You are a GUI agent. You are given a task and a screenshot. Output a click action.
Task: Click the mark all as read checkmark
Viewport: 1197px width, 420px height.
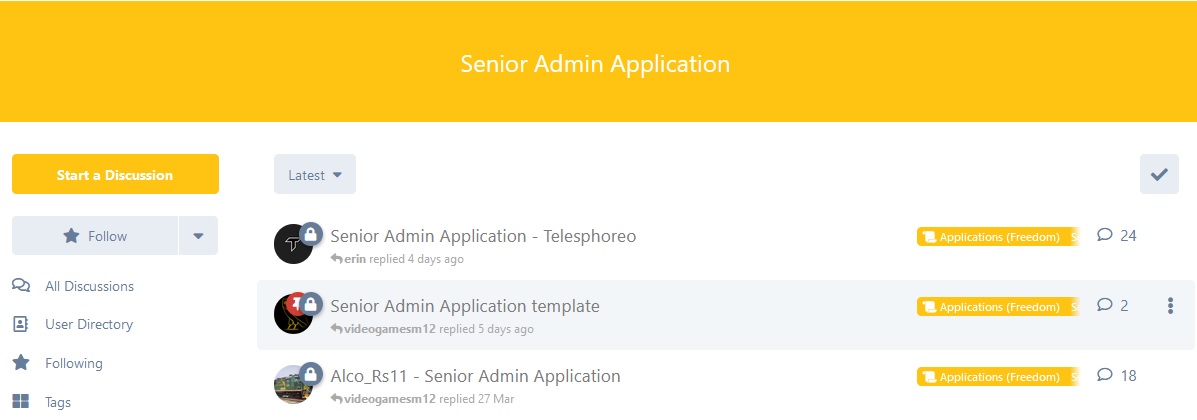tap(1159, 174)
